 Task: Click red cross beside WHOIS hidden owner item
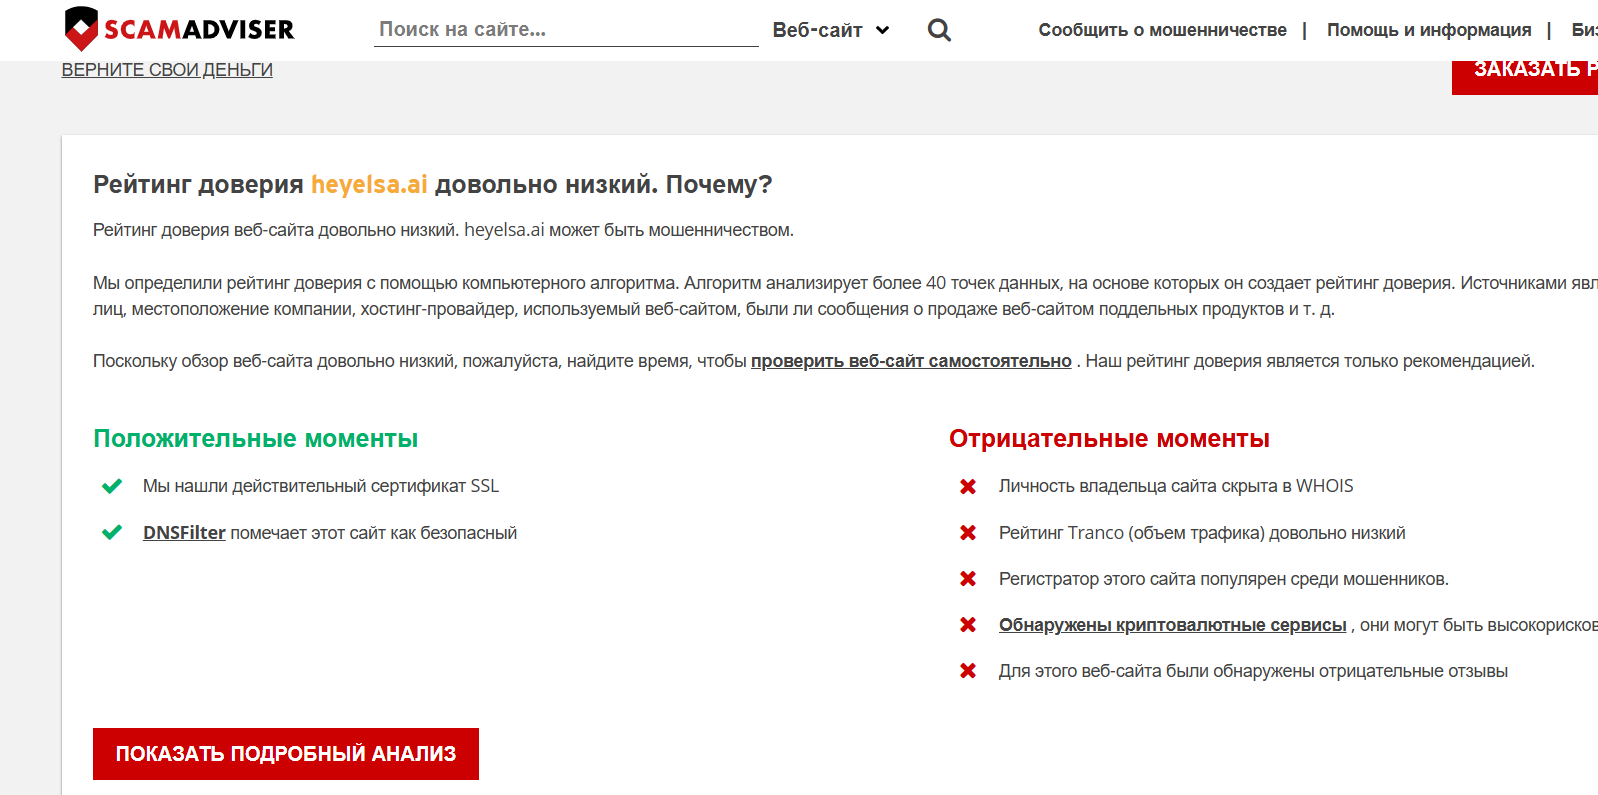tap(968, 486)
